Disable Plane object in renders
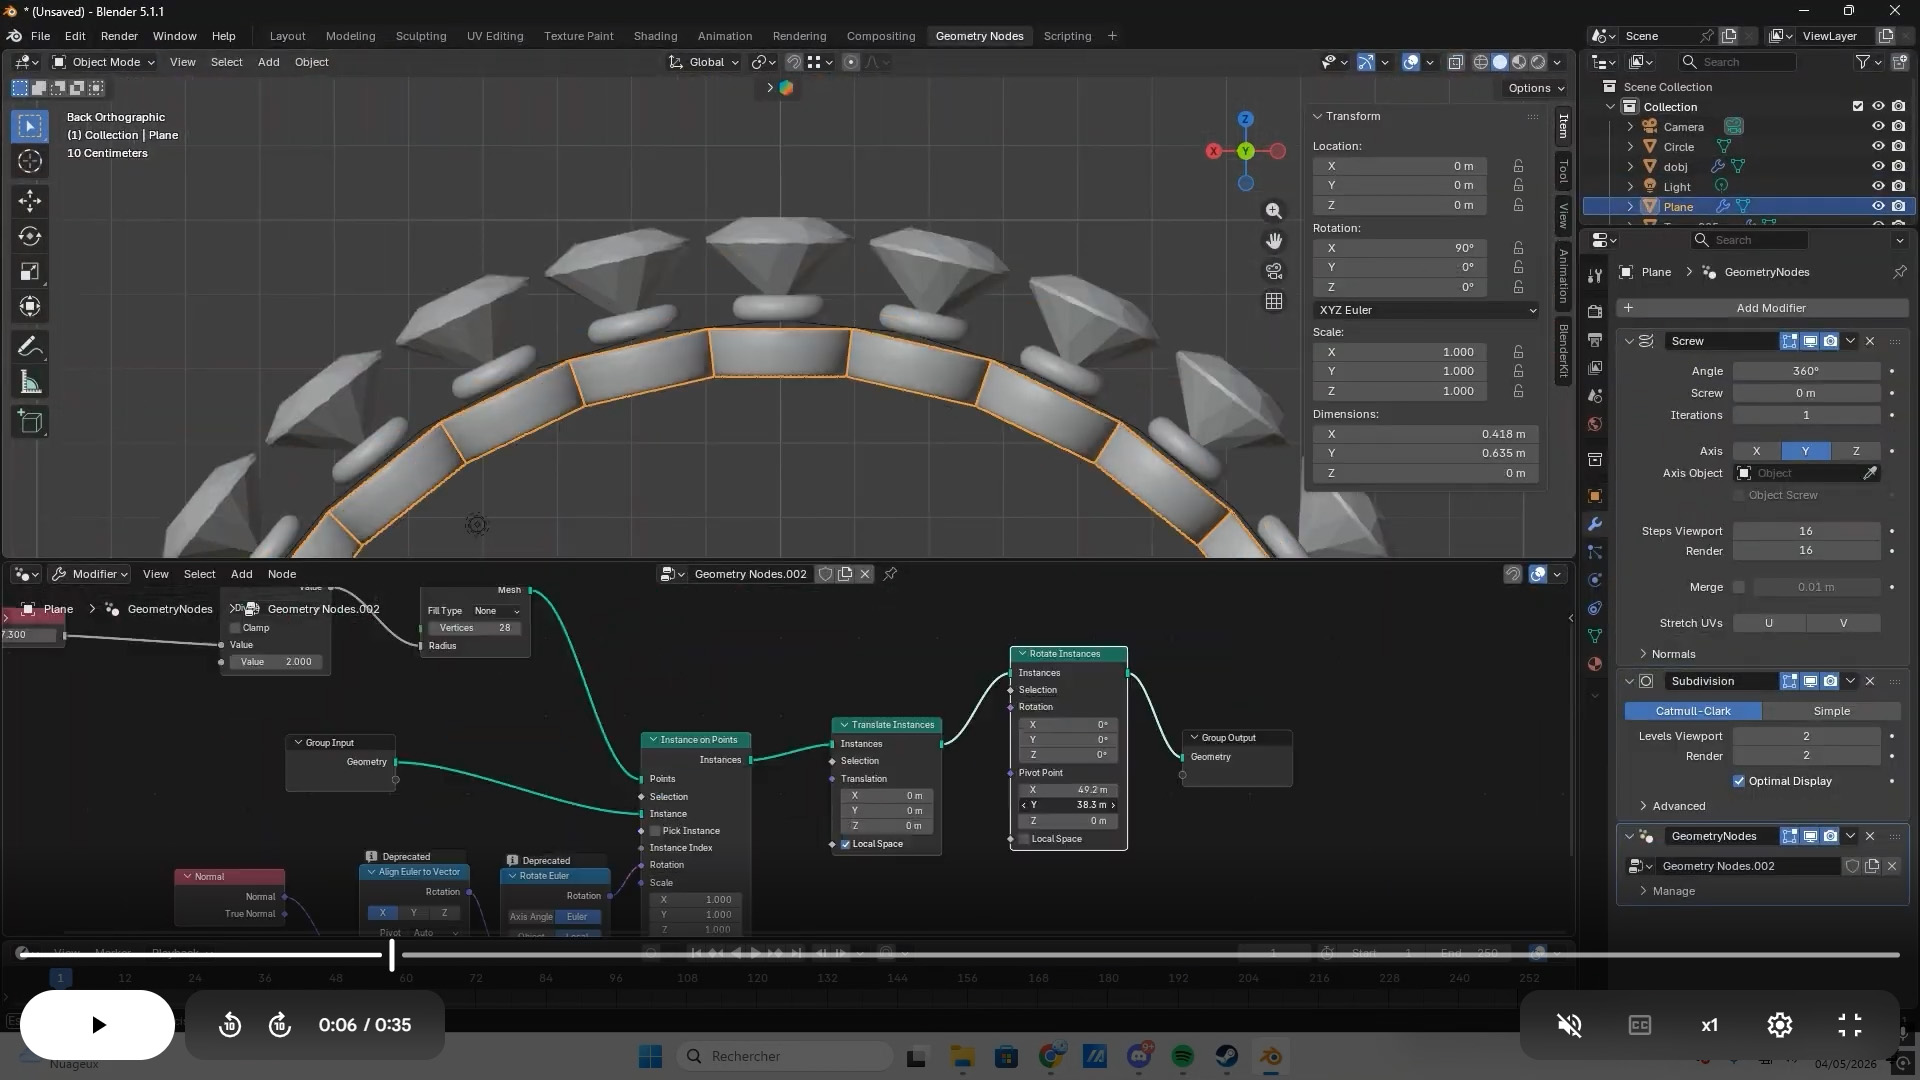 [x=1898, y=207]
